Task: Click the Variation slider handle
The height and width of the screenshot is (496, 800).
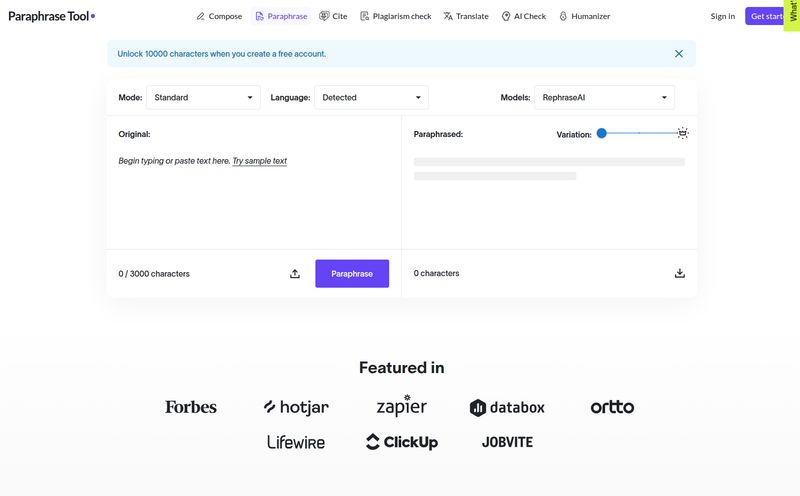Action: tap(602, 133)
